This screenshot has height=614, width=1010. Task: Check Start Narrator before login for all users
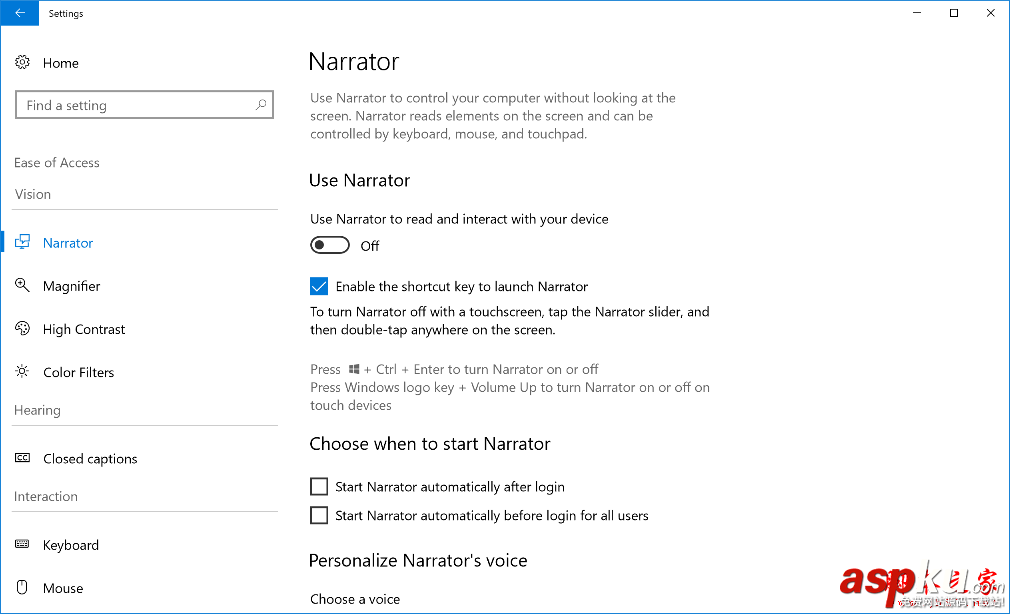pos(319,516)
